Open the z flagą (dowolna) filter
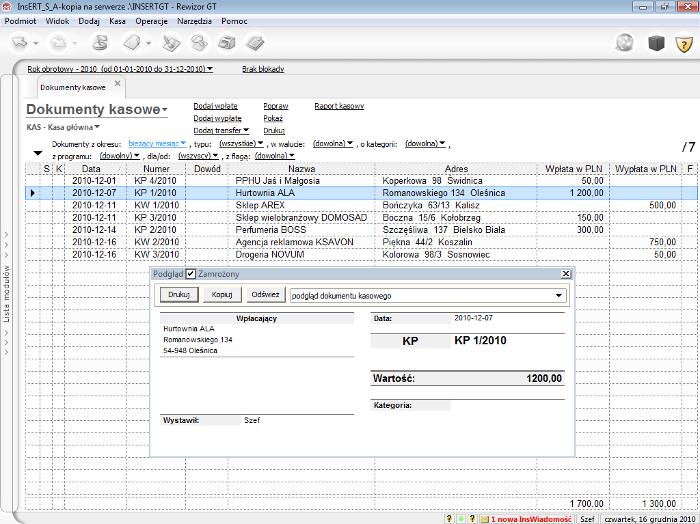Screen dimensions: 700x524 tap(275, 155)
